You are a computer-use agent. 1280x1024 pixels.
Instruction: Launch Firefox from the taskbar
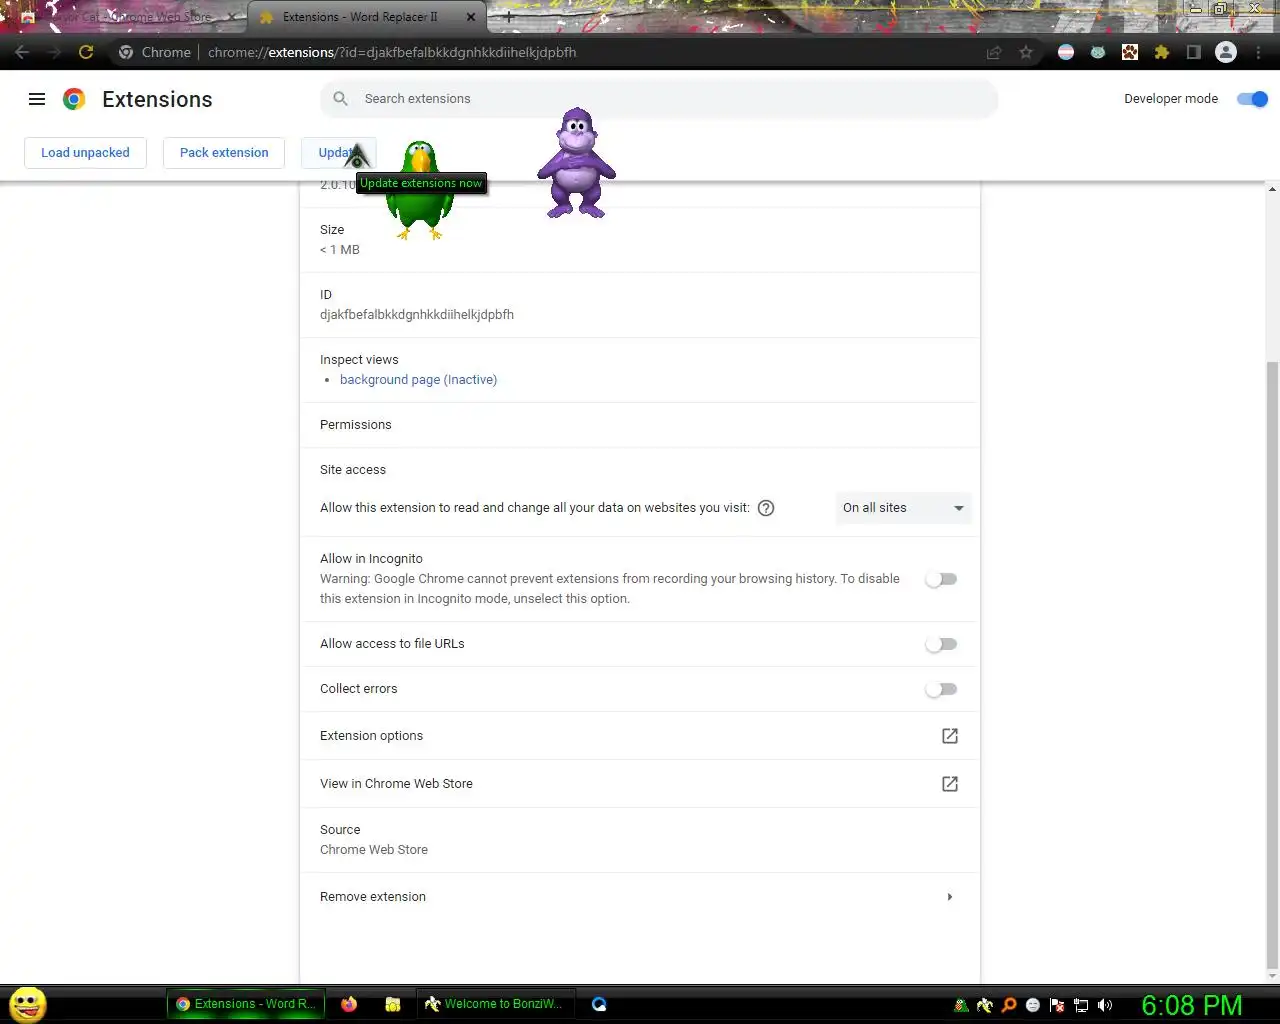tap(349, 1004)
